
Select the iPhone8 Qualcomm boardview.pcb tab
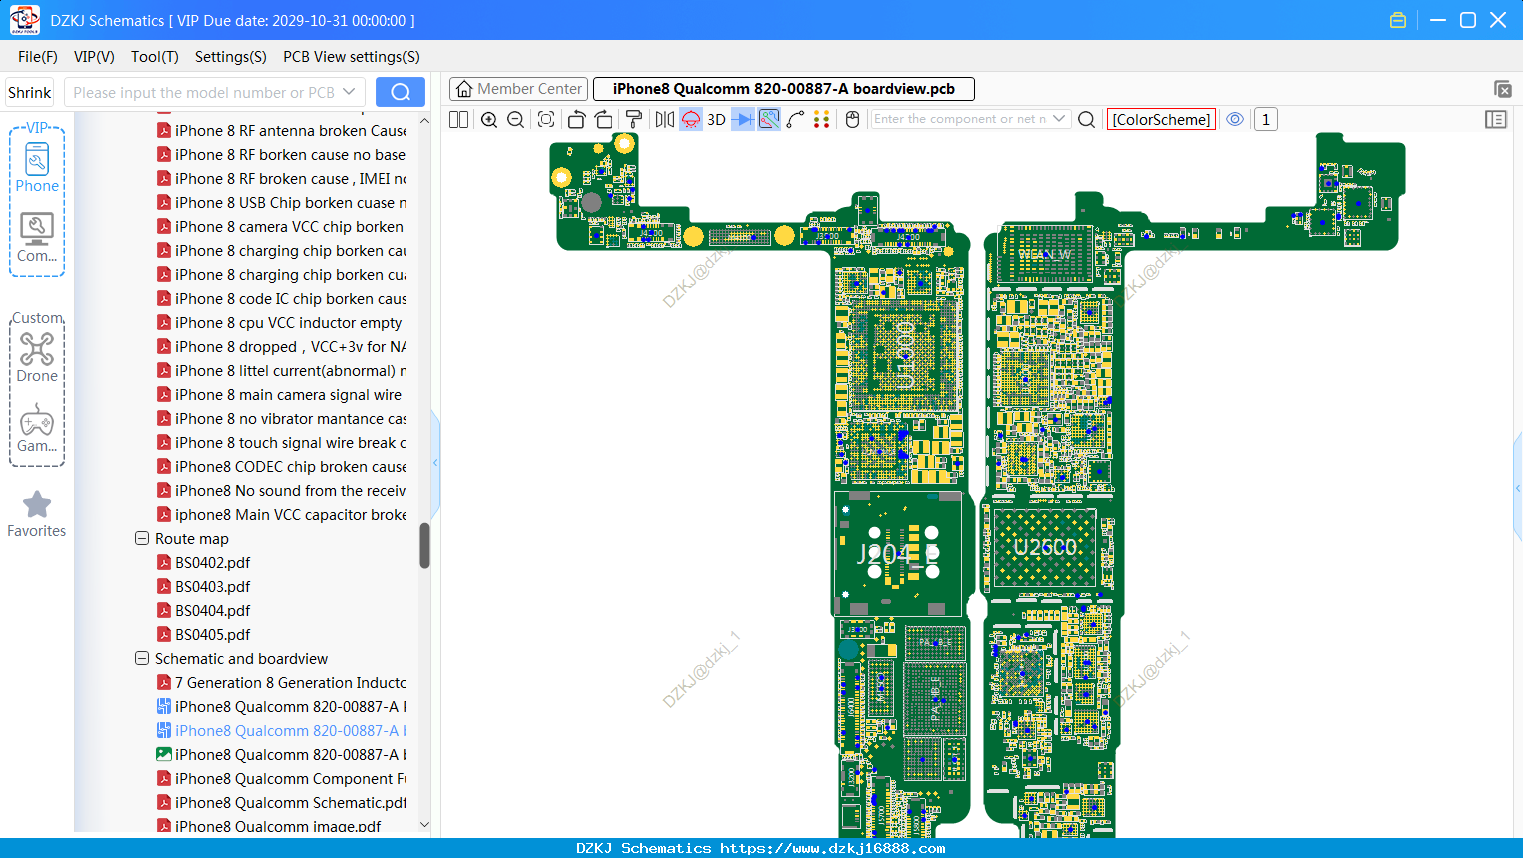tap(784, 89)
